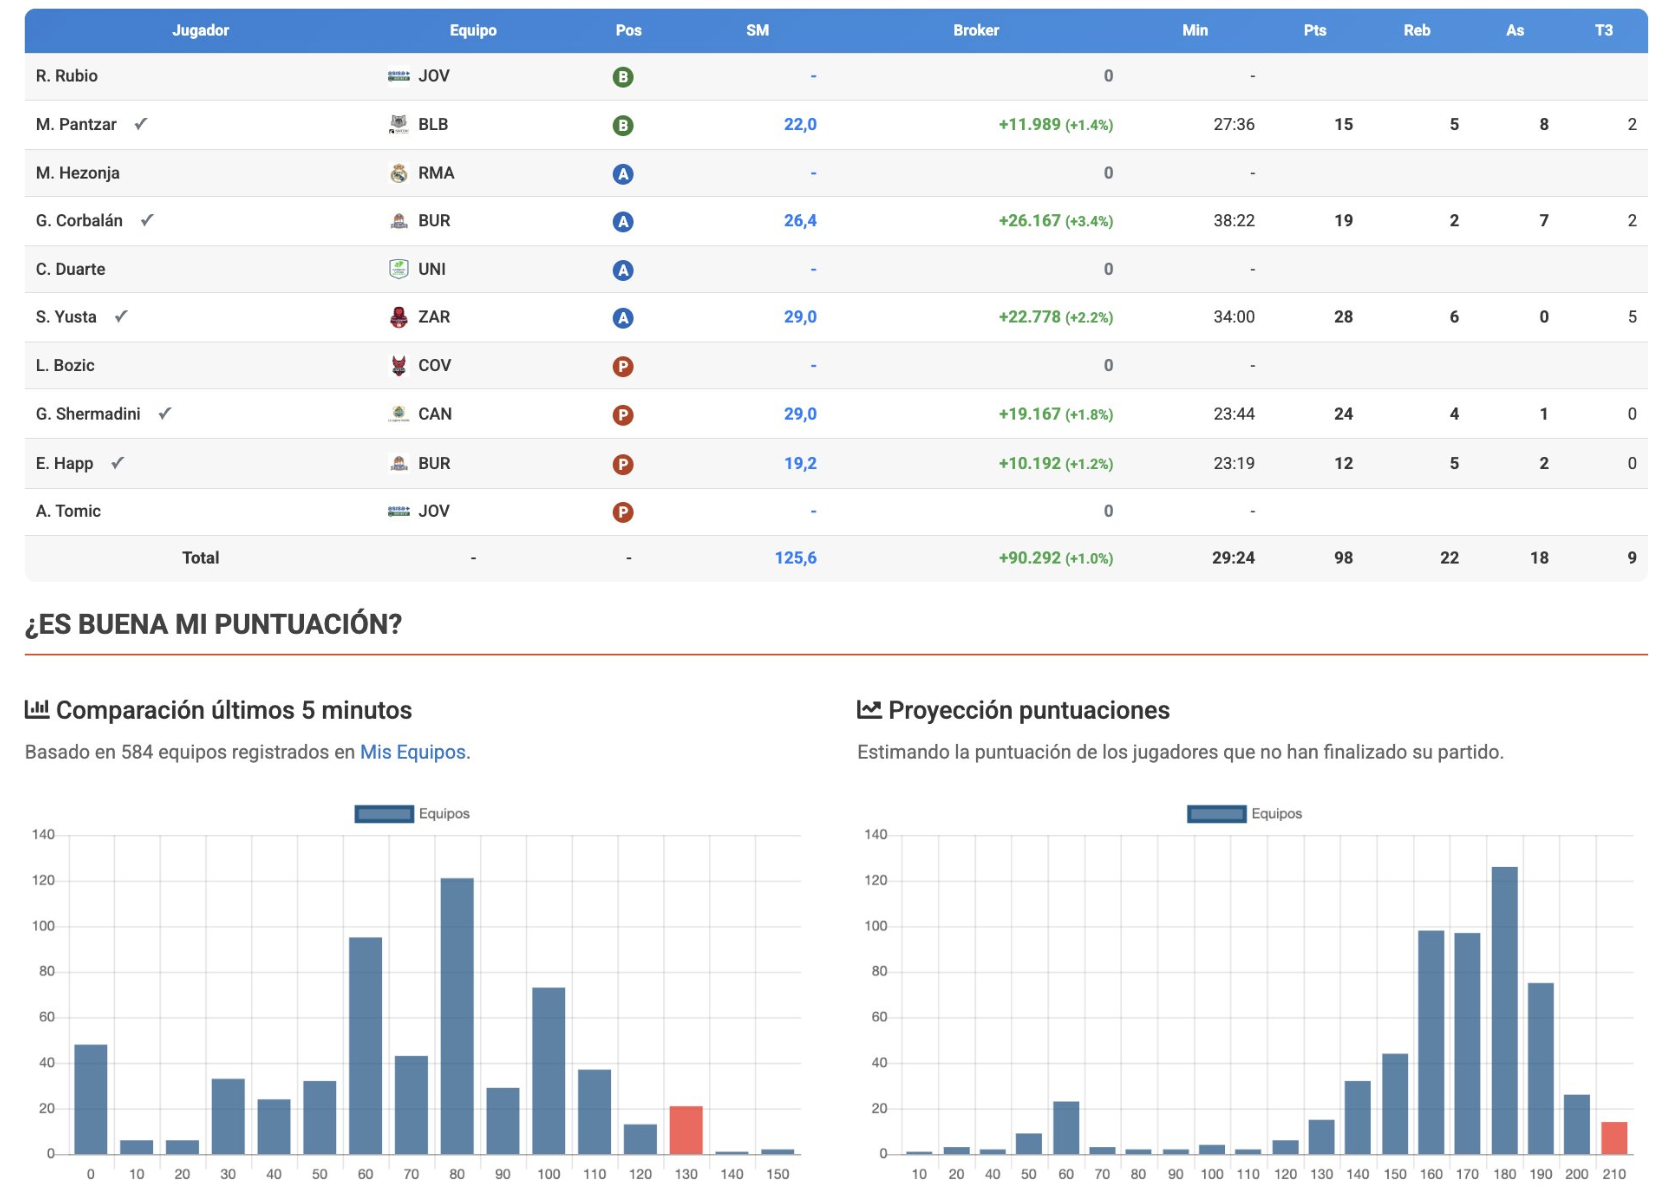The image size is (1667, 1189).
Task: Click the checkmark next to E. Happ
Action: click(x=118, y=463)
